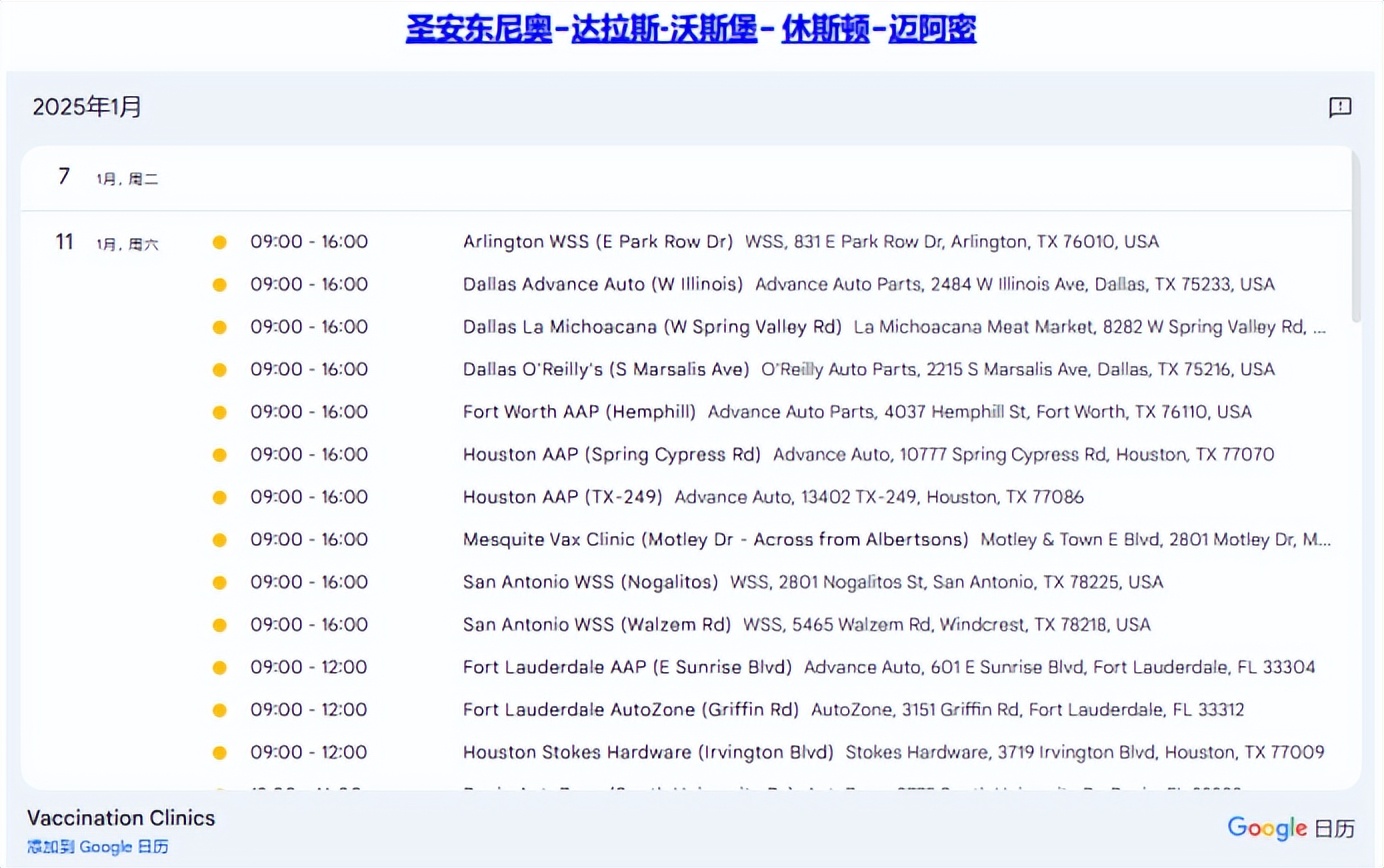Click the yellow dot beside Fort Worth AAP
Screen dimensions: 1384x868
(220, 412)
